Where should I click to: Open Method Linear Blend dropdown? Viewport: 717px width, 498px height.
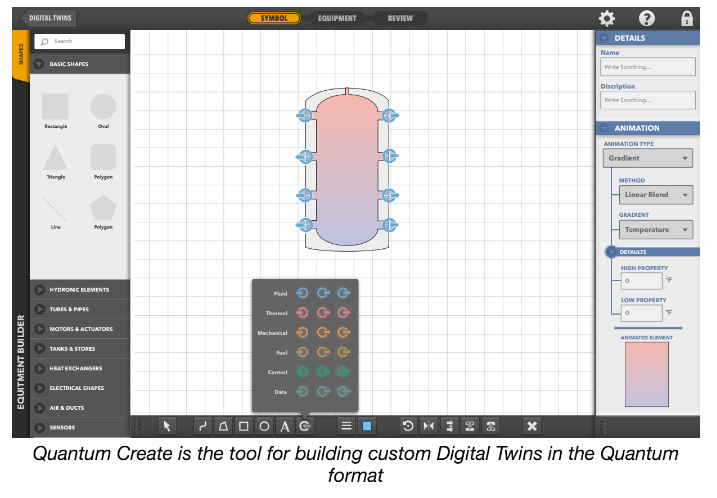[656, 195]
